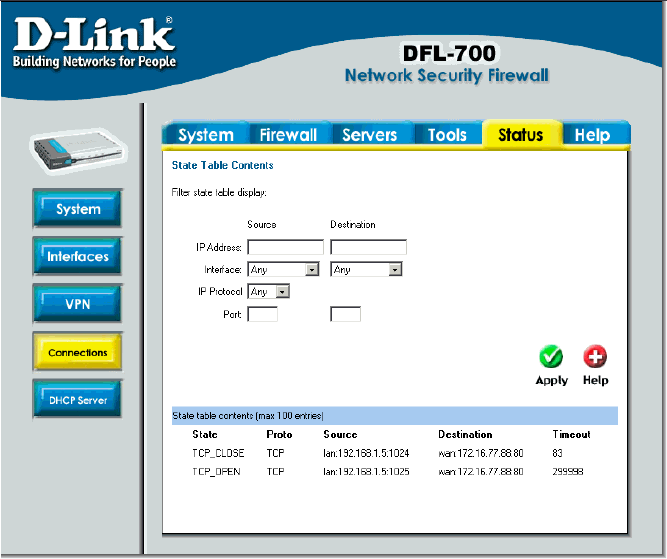The height and width of the screenshot is (559, 667).
Task: Click the VPN sidebar button
Action: (78, 304)
